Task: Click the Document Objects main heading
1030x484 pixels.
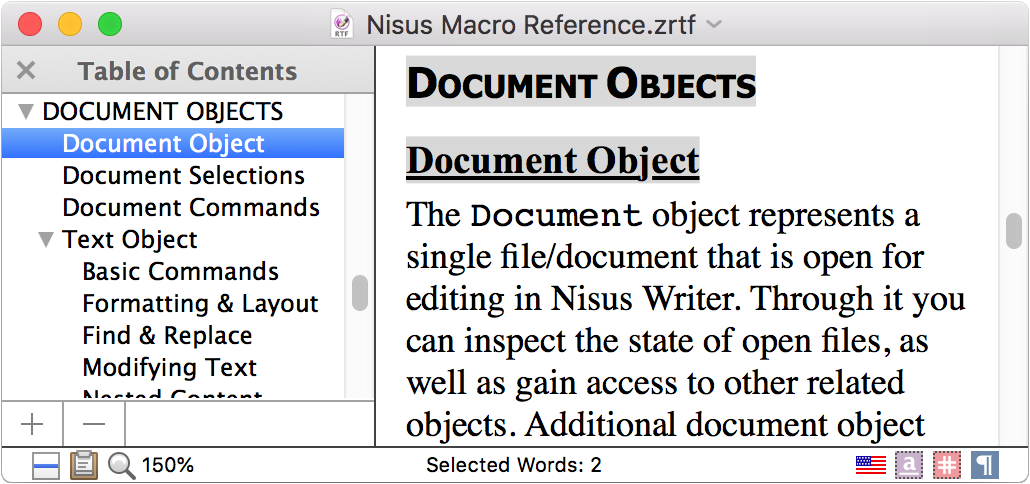Action: [581, 83]
